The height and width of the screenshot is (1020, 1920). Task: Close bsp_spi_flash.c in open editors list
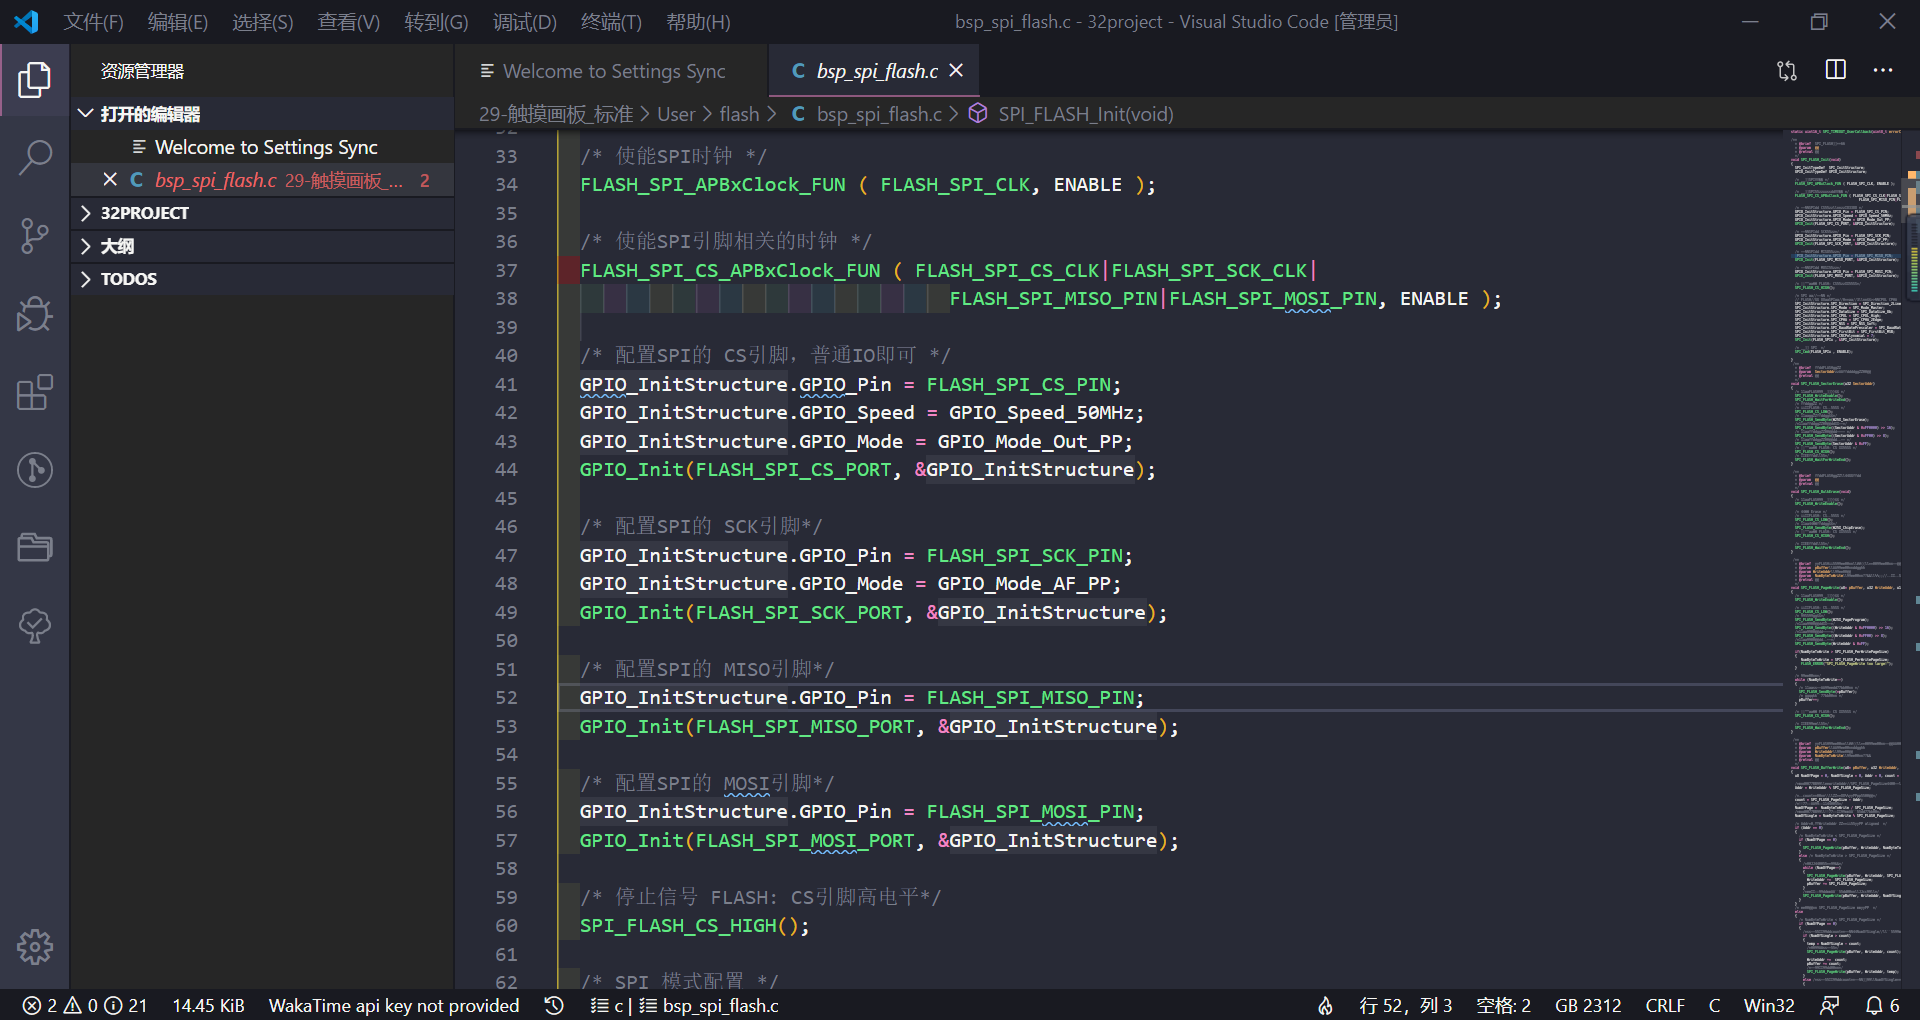tap(110, 179)
